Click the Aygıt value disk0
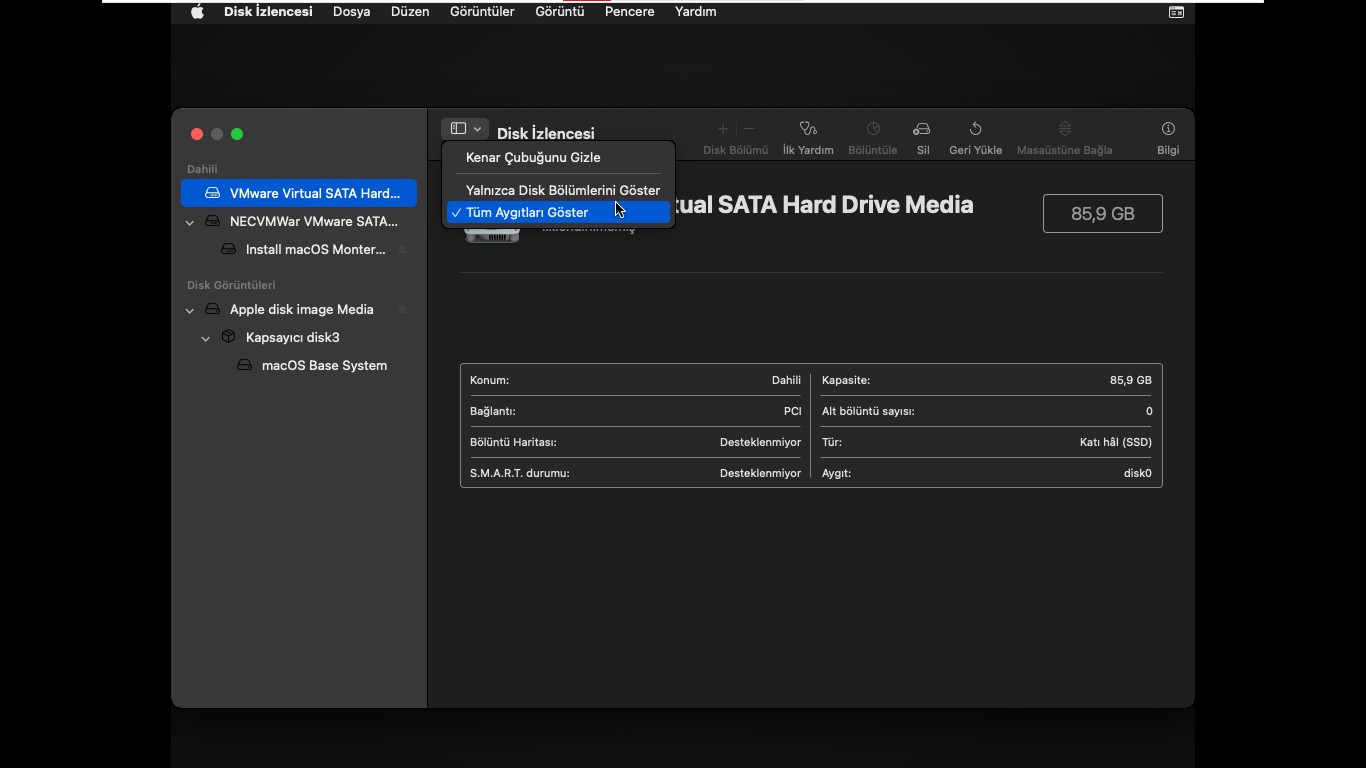Image resolution: width=1366 pixels, height=768 pixels. [x=1138, y=473]
